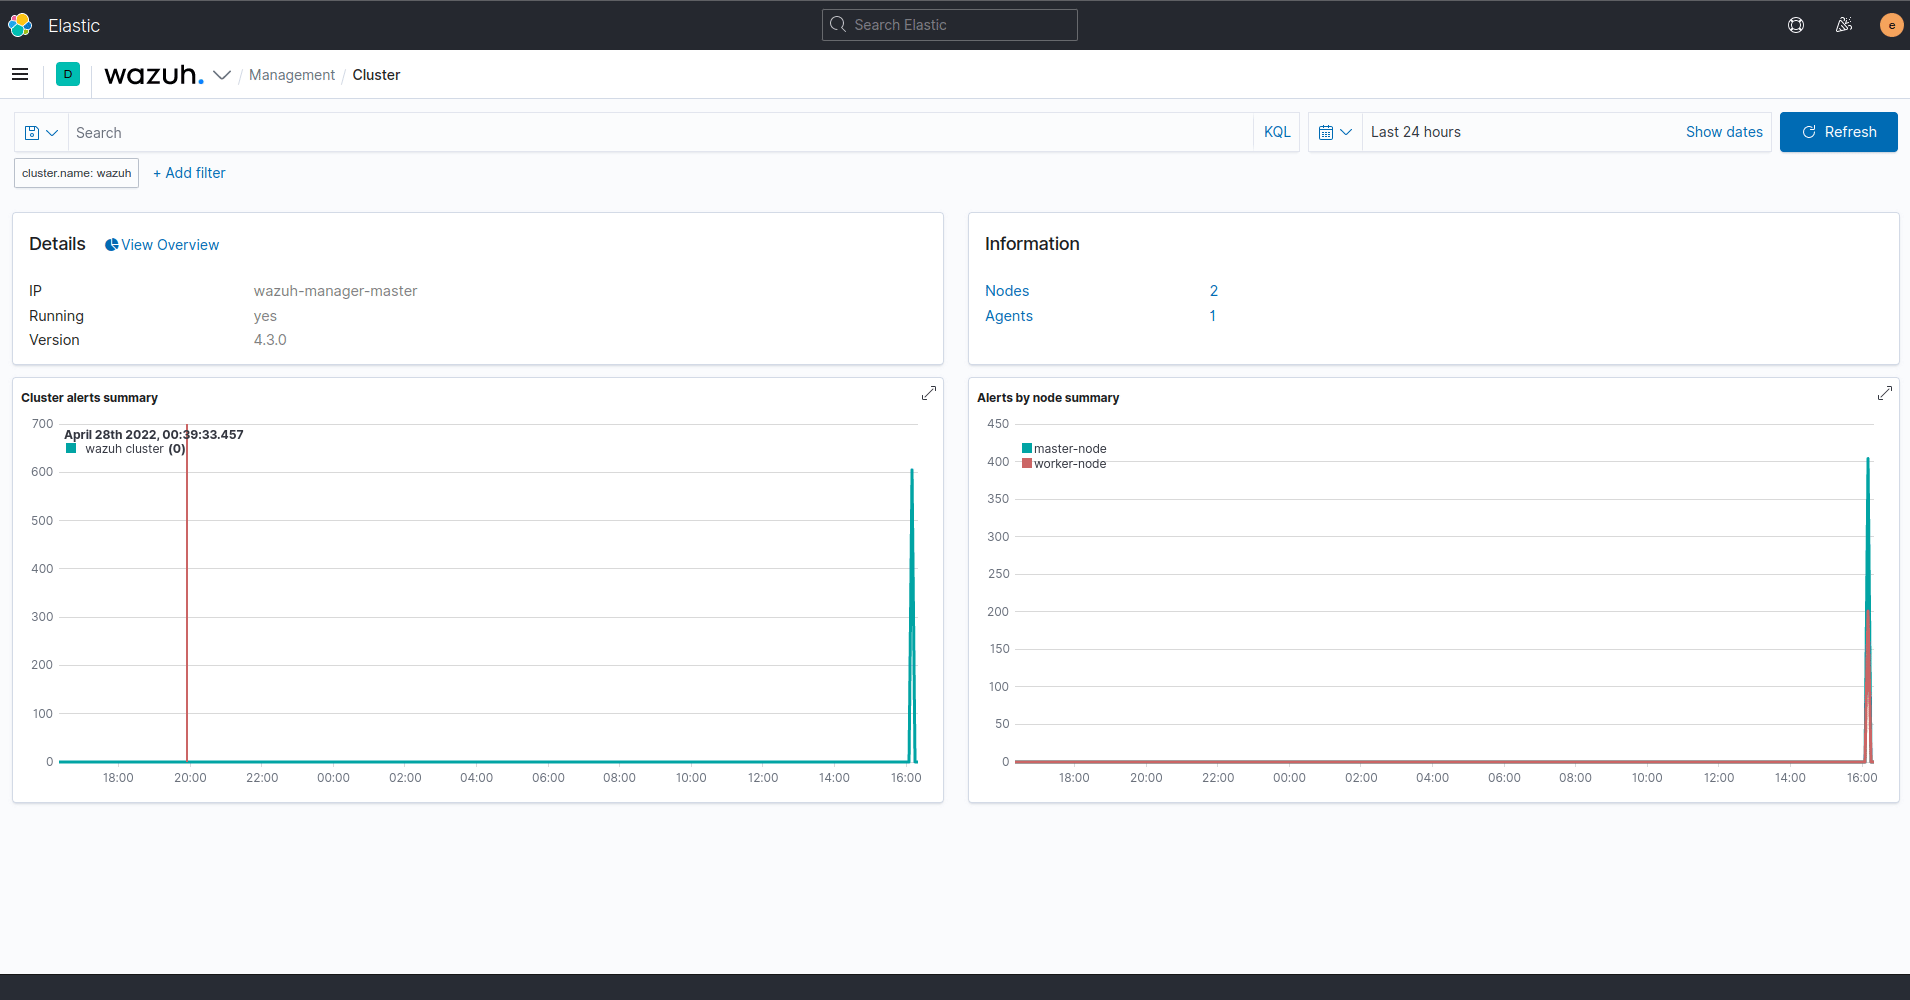The width and height of the screenshot is (1910, 1000).
Task: Expand the Alerts by node summary chart fullscreen
Action: [1885, 393]
